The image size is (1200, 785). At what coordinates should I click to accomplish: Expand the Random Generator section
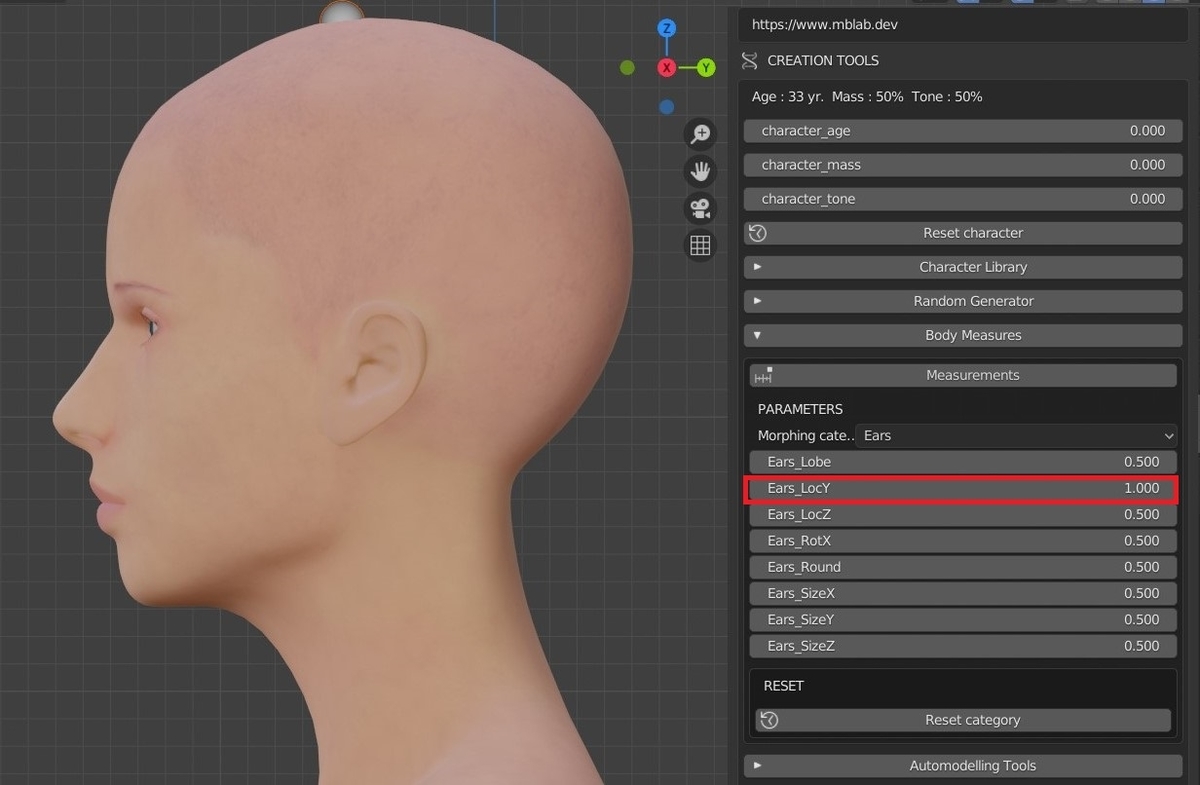tap(963, 301)
